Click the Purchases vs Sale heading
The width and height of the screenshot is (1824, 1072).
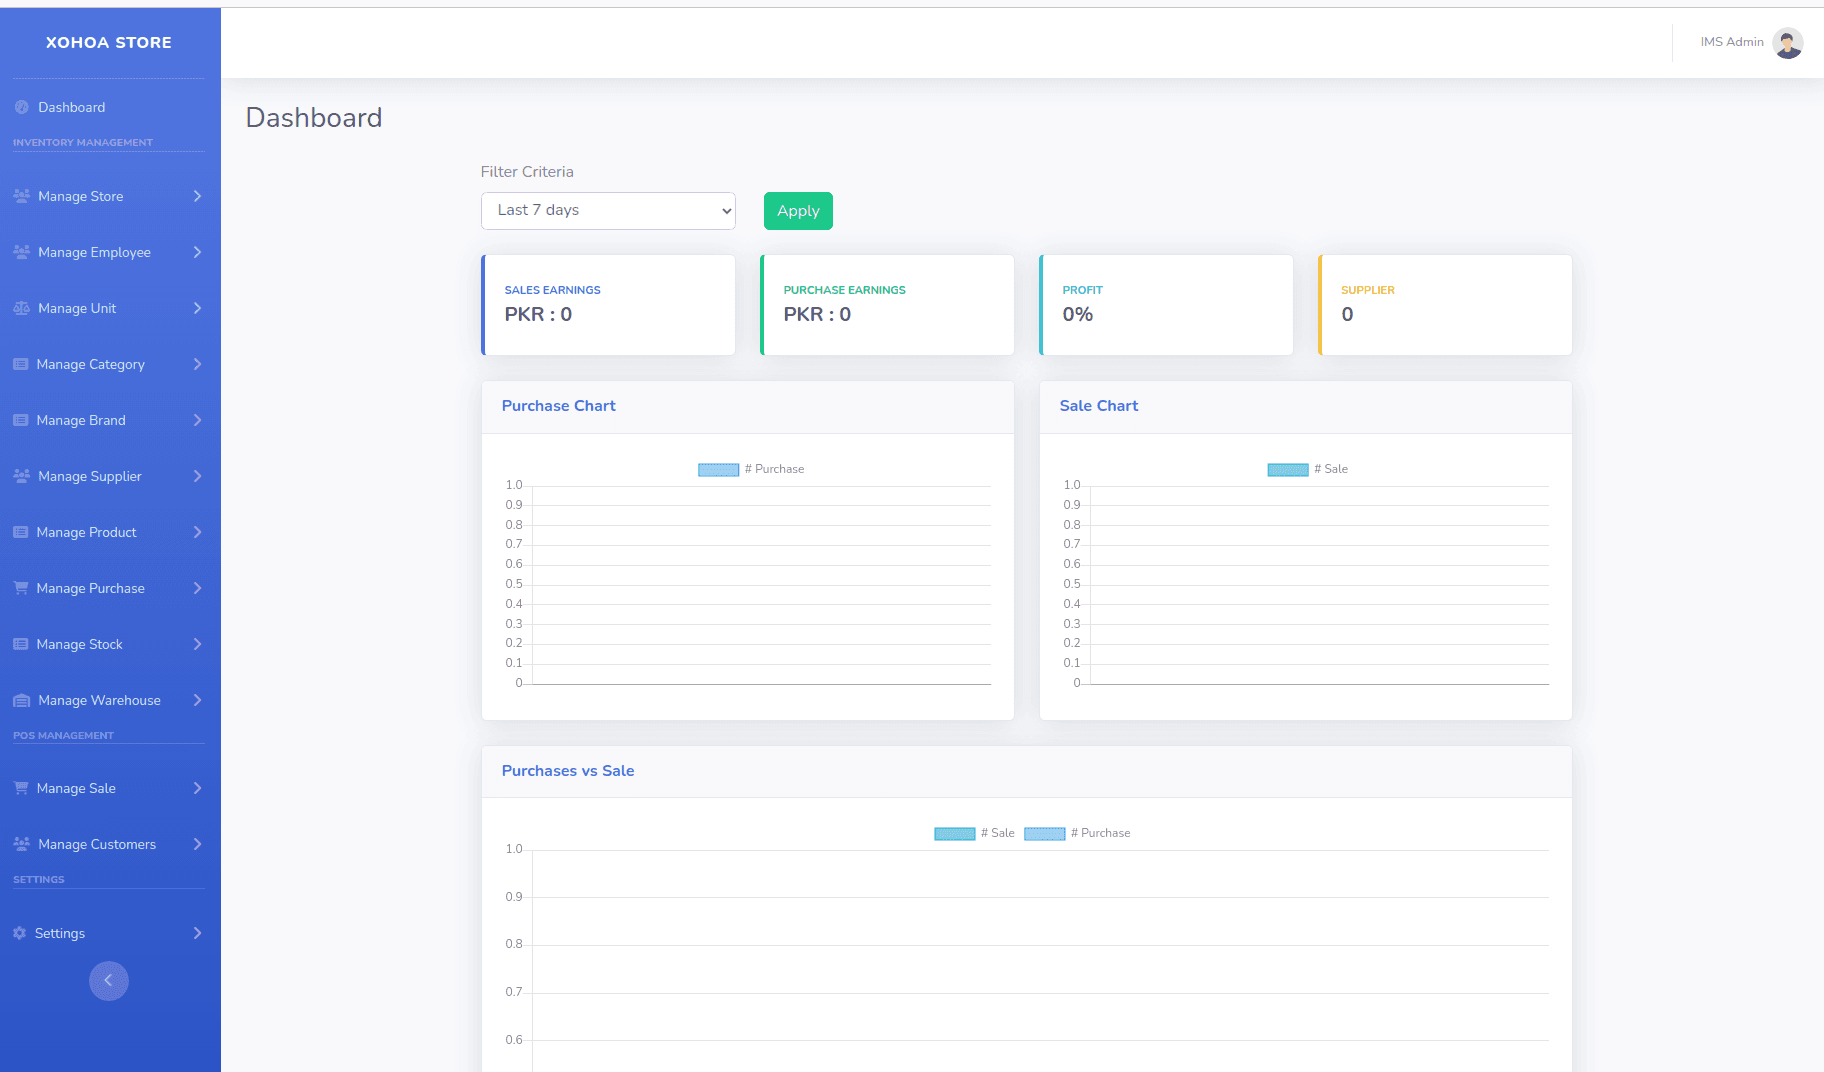click(x=568, y=771)
